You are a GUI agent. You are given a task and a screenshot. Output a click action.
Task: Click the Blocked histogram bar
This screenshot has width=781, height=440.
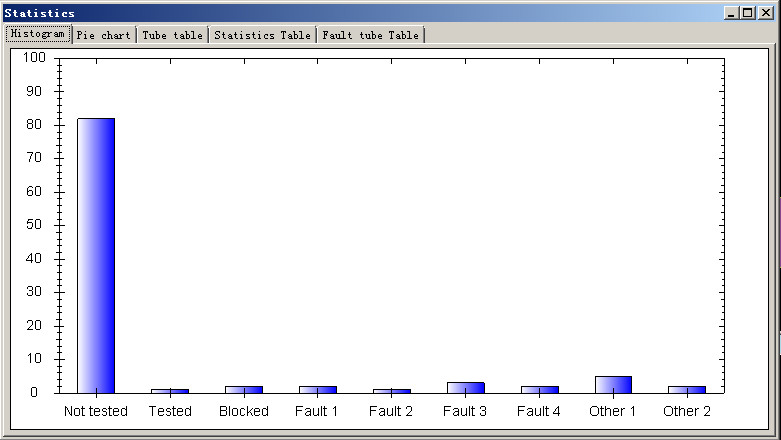tap(244, 390)
